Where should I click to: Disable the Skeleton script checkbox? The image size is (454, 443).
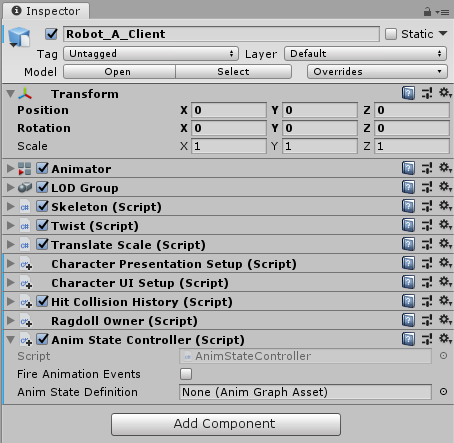(42, 206)
